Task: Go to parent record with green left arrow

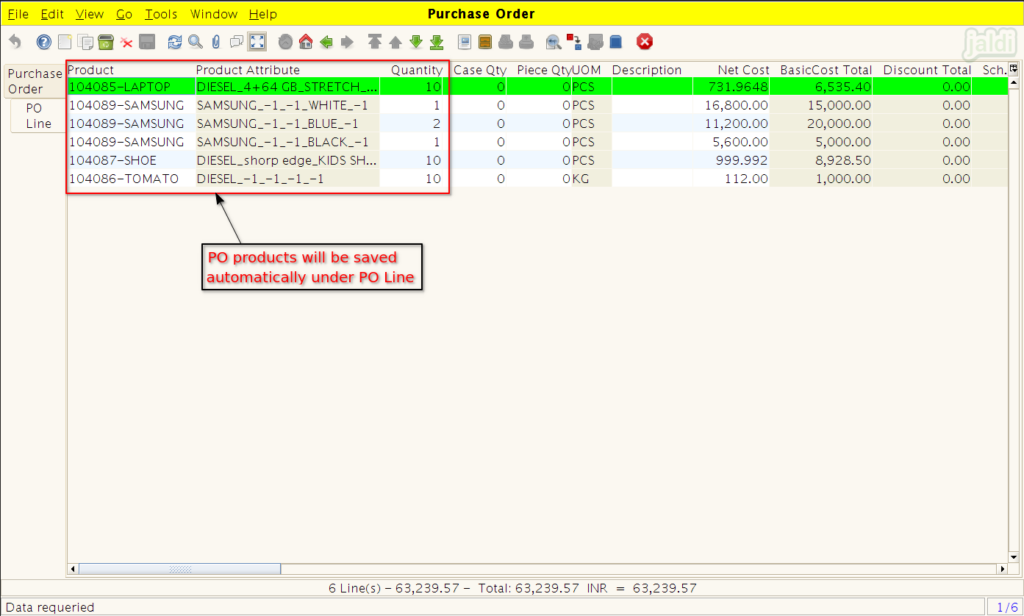Action: [x=327, y=42]
